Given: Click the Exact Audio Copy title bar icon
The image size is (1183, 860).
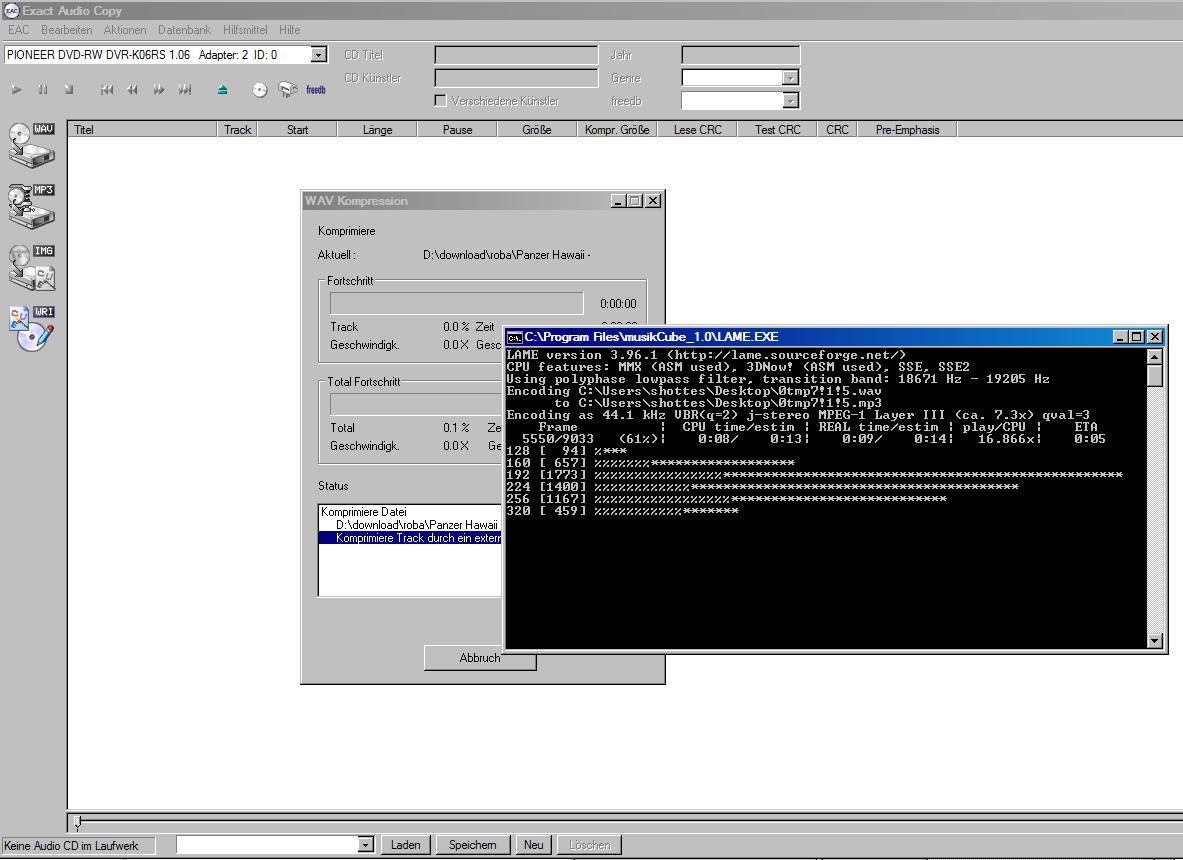Looking at the screenshot, I should (x=11, y=11).
